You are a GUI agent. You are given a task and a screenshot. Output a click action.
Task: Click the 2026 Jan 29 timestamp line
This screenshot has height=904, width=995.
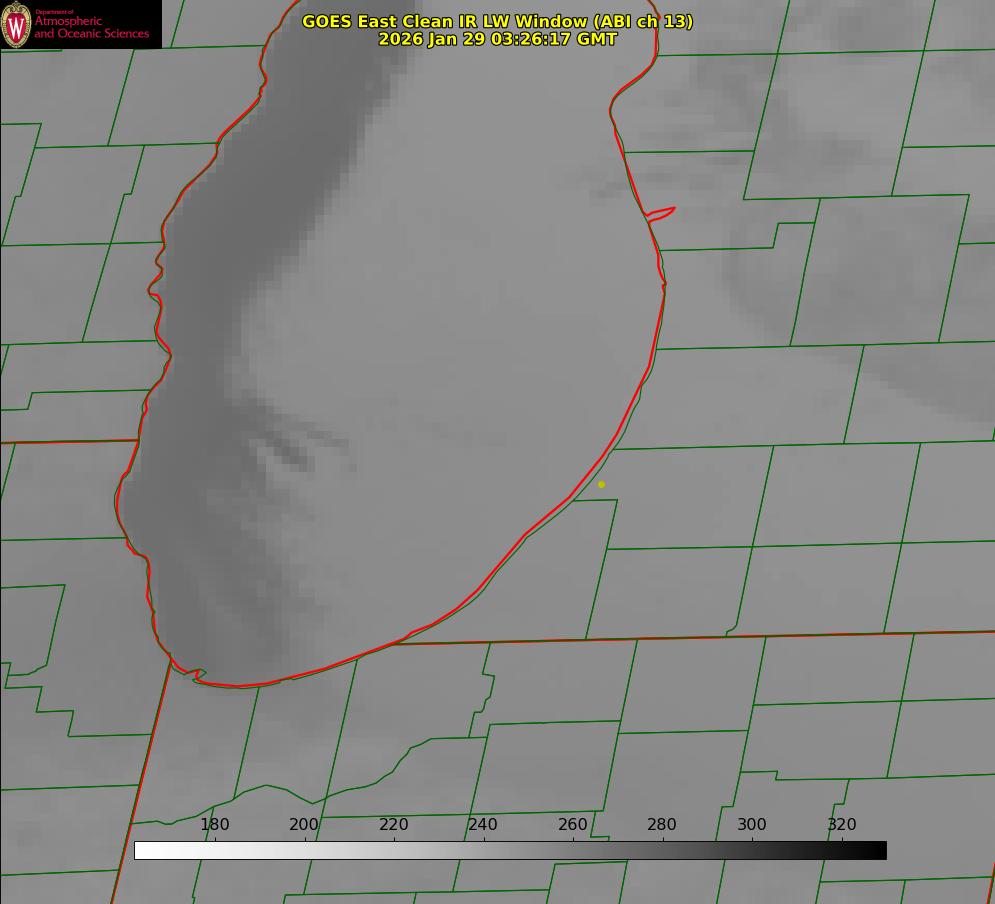click(497, 39)
